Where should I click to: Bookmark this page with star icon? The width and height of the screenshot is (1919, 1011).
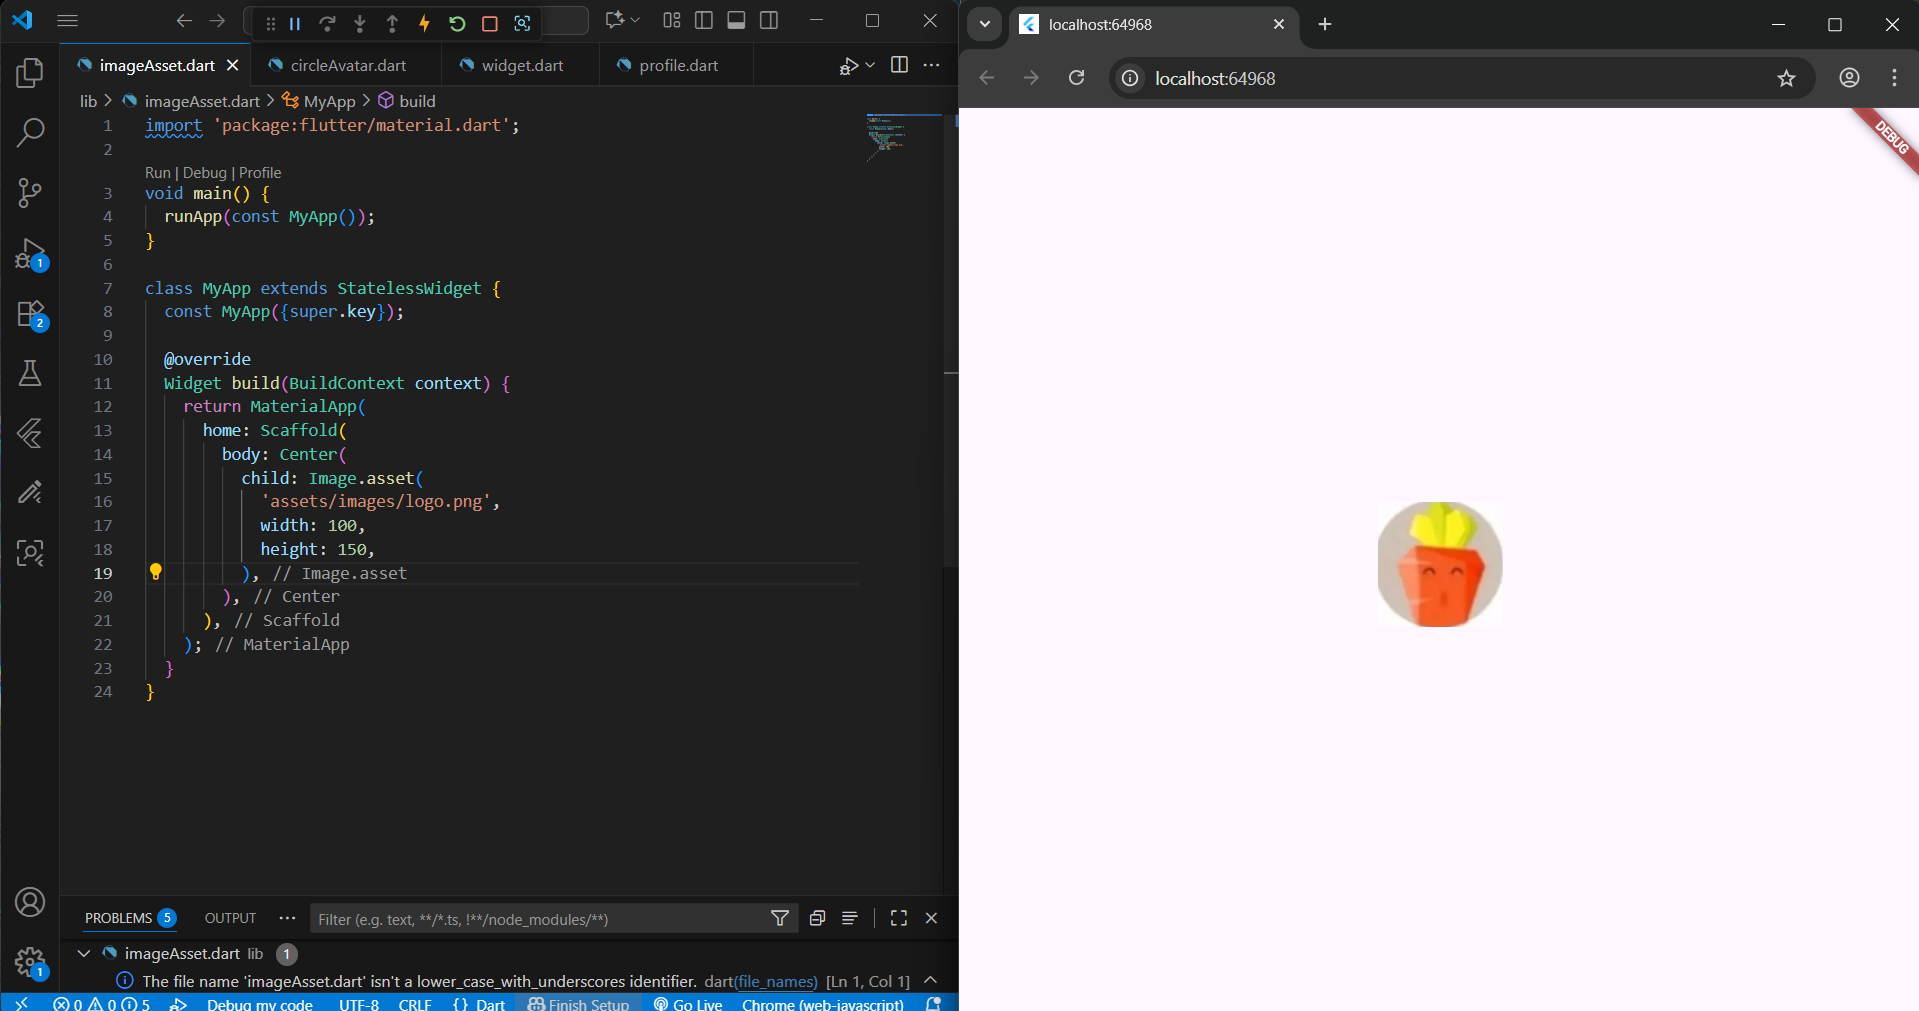pyautogui.click(x=1786, y=78)
